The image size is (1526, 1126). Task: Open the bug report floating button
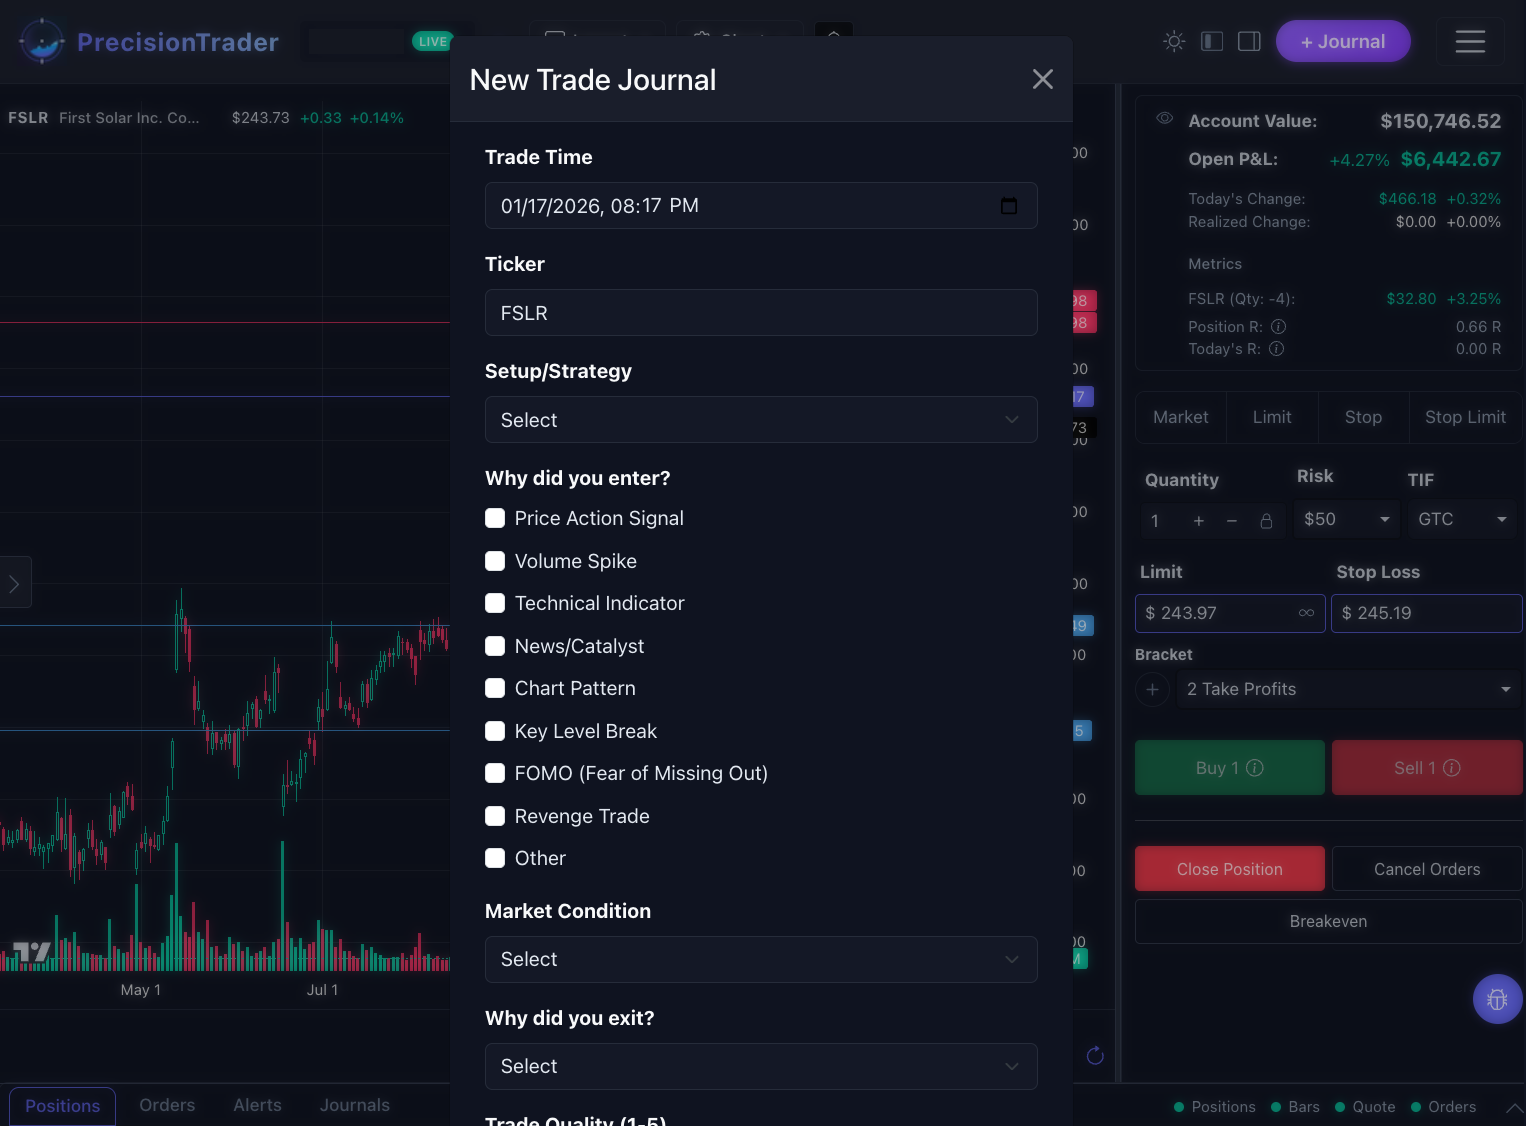[x=1497, y=999]
